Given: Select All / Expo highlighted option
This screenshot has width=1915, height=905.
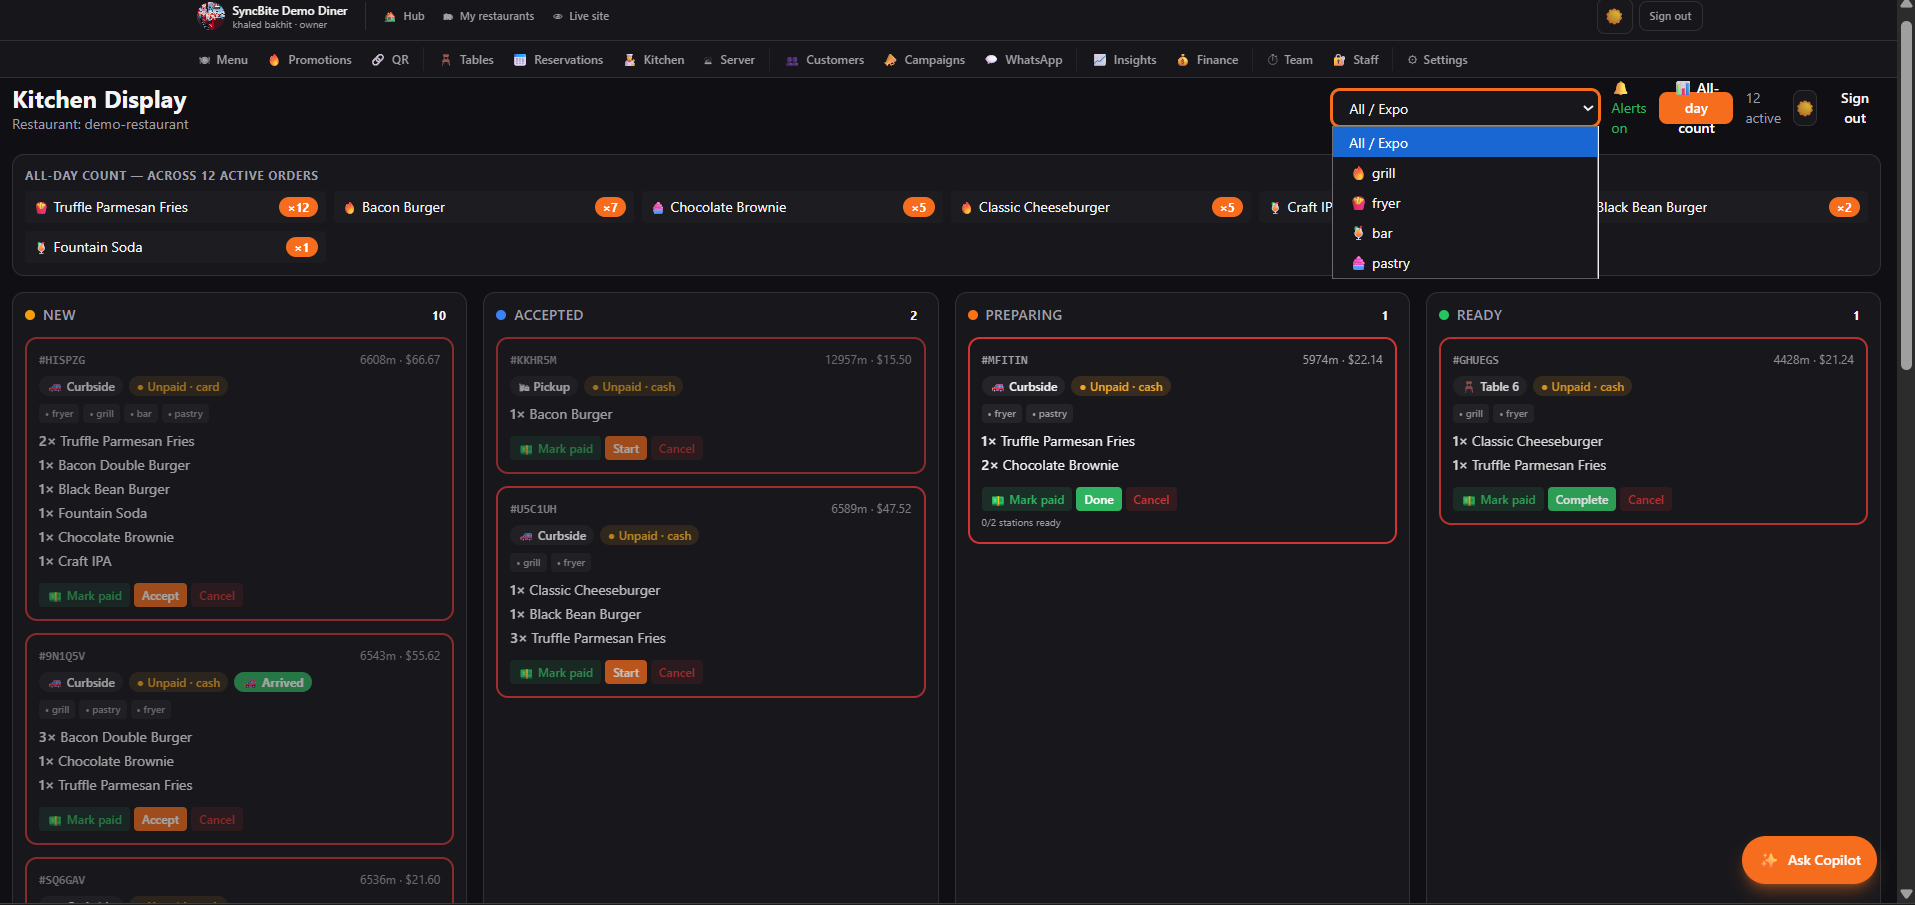Looking at the screenshot, I should click(1465, 143).
